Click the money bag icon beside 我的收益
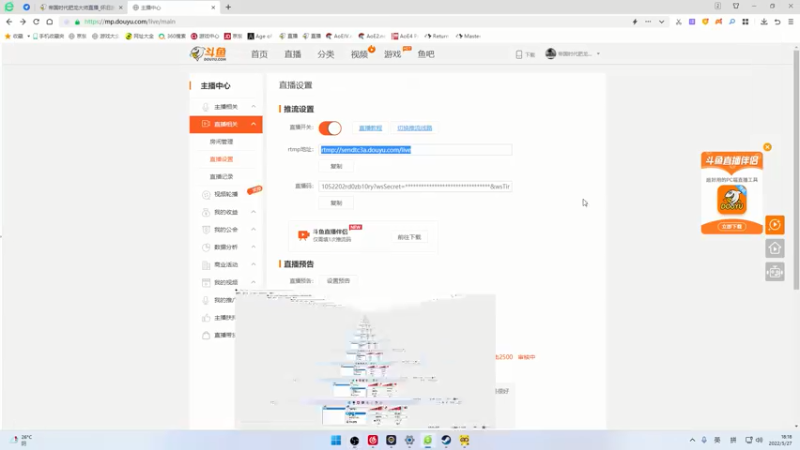 206,212
